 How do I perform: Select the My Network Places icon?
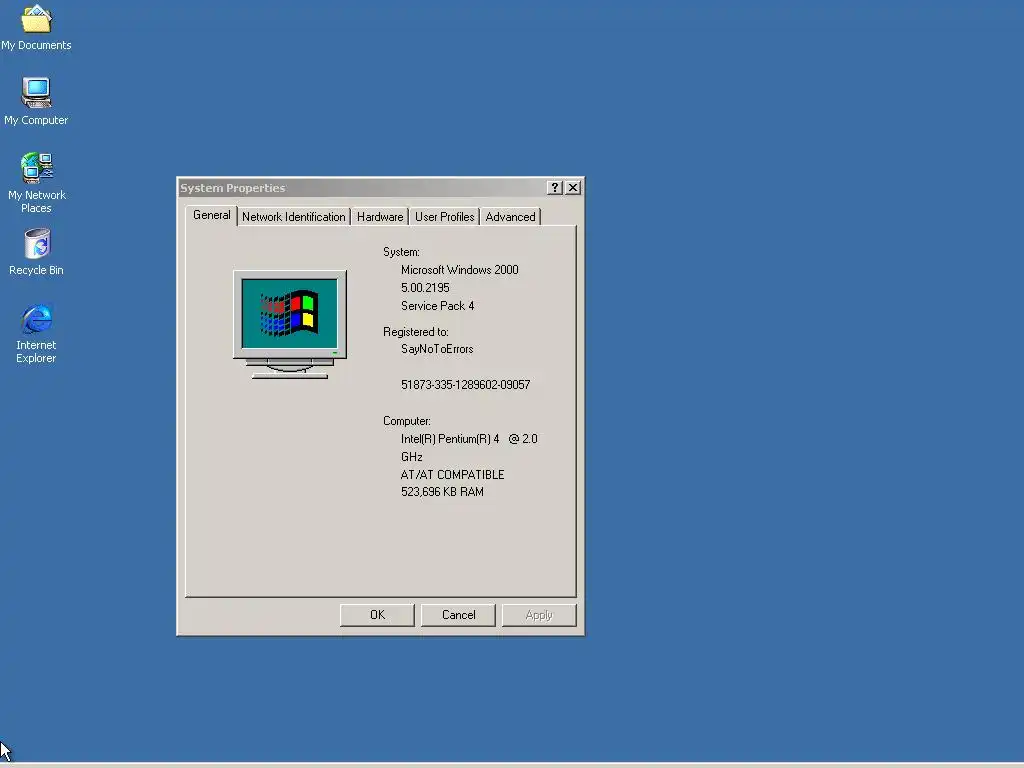[36, 183]
